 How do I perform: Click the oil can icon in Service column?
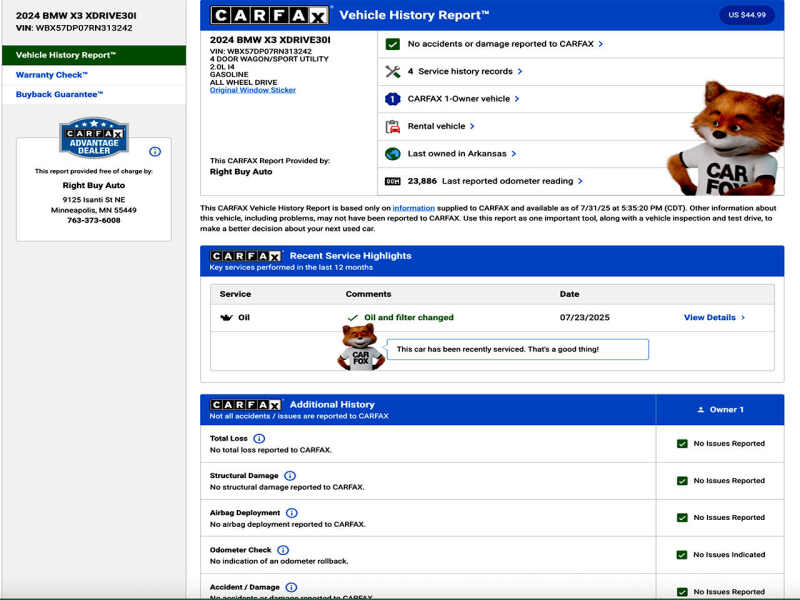(x=226, y=317)
